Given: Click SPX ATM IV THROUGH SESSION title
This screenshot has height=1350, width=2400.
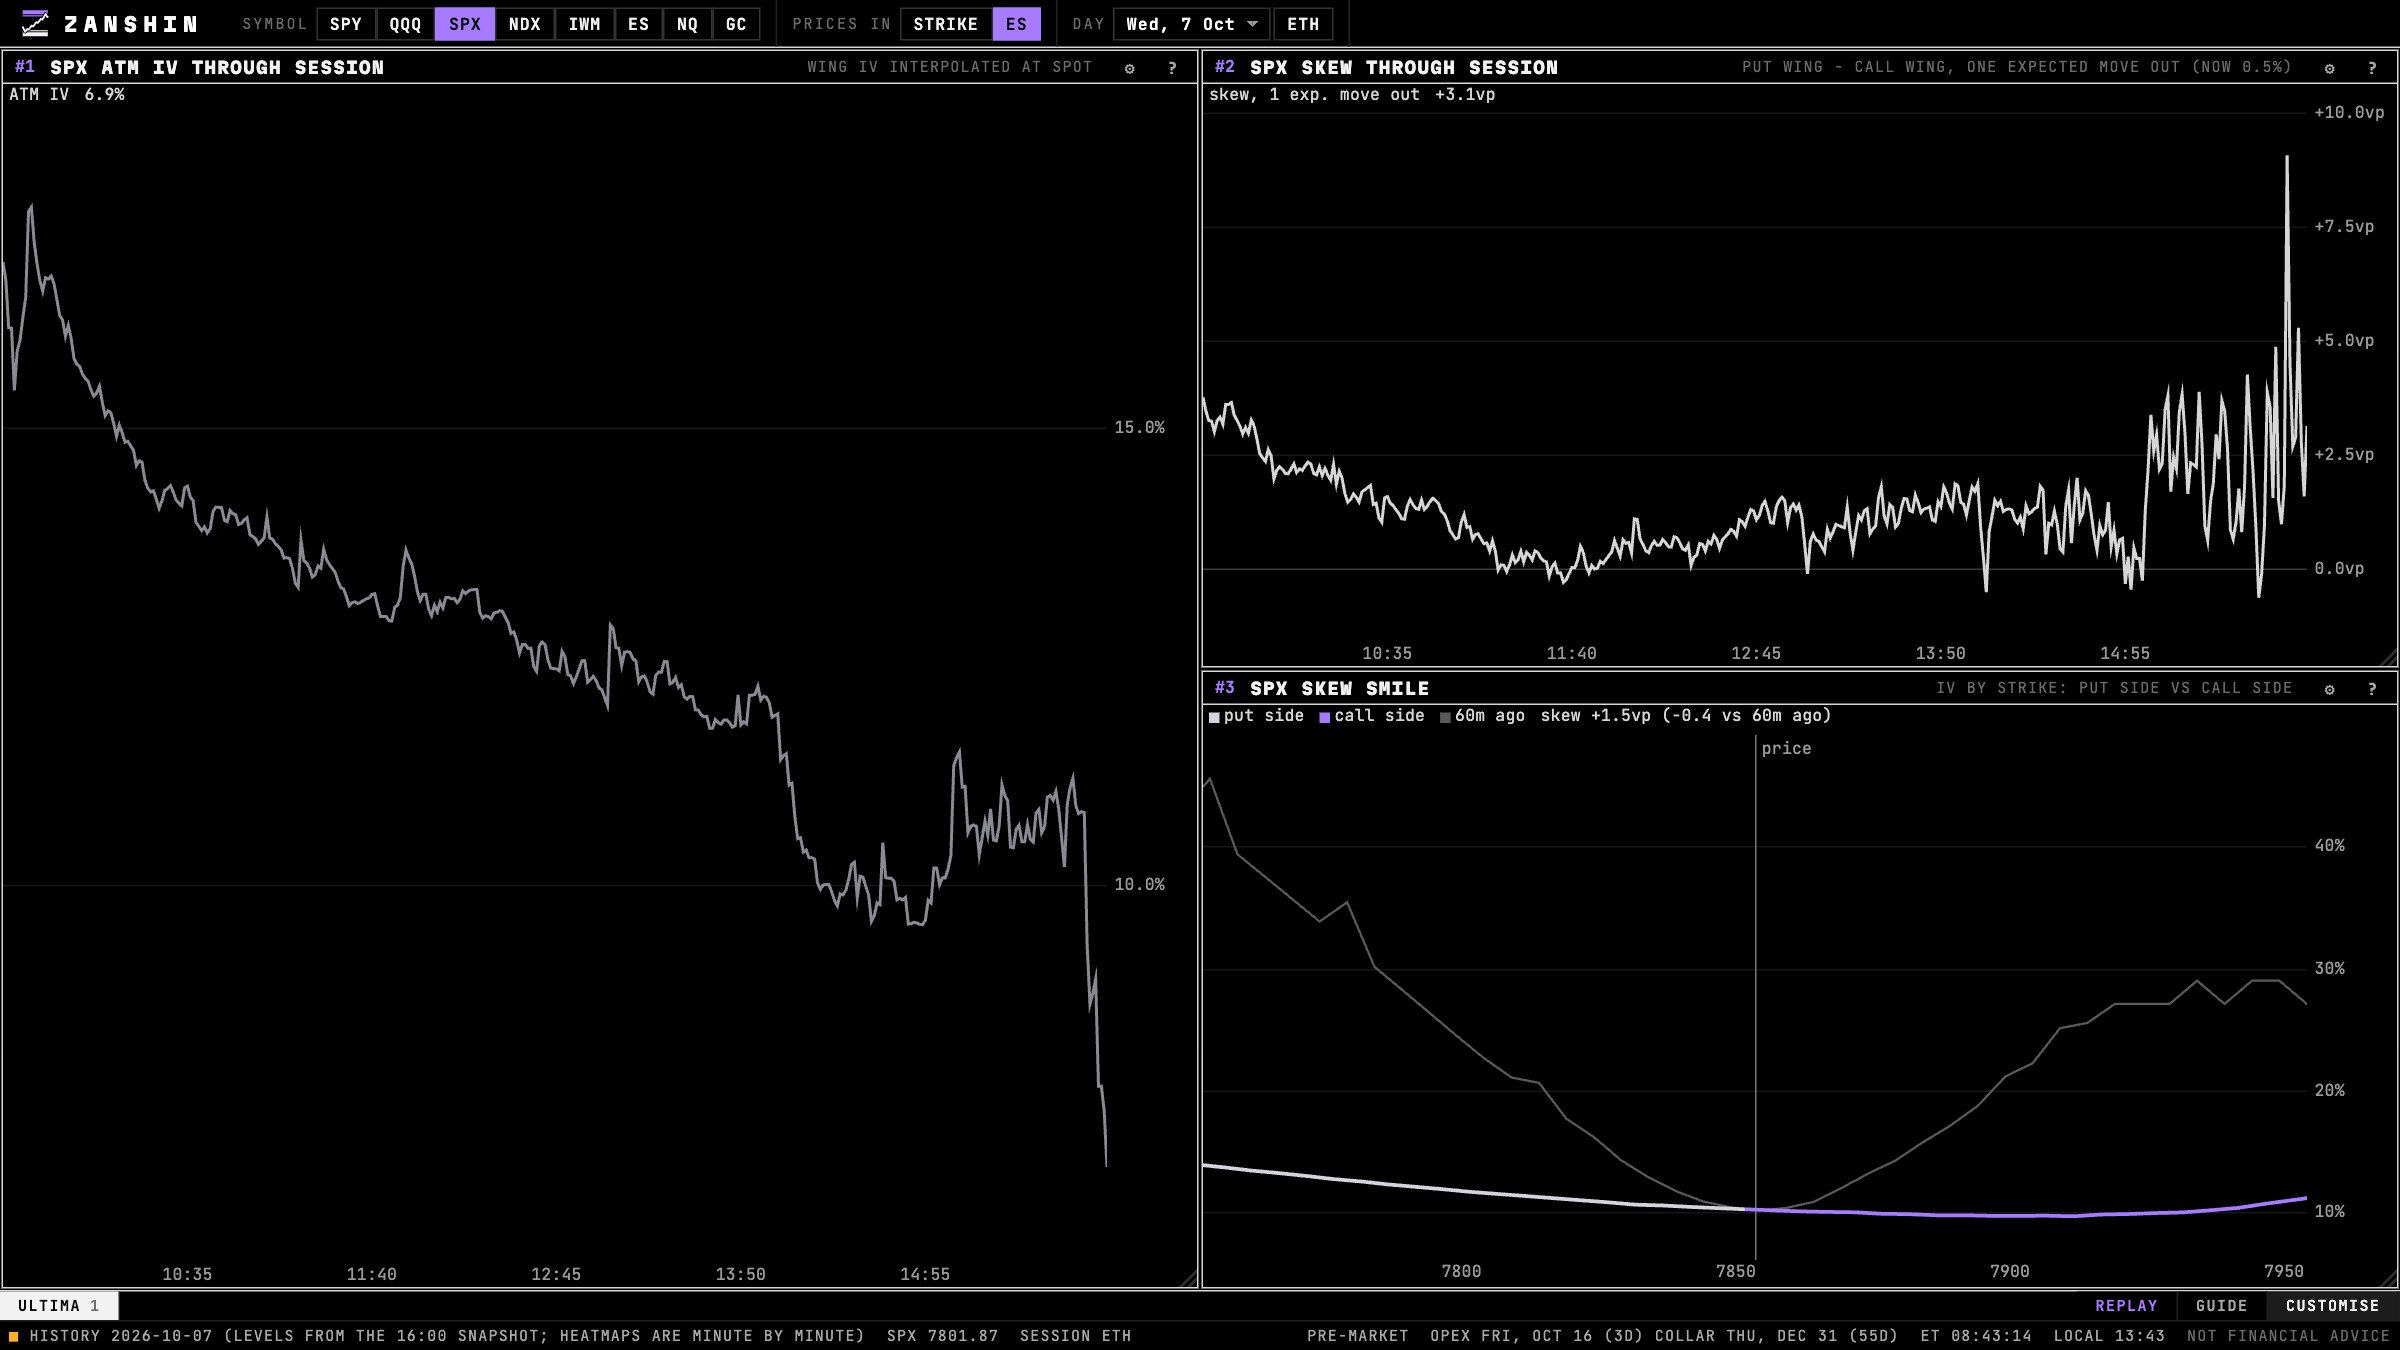Looking at the screenshot, I should tap(217, 68).
